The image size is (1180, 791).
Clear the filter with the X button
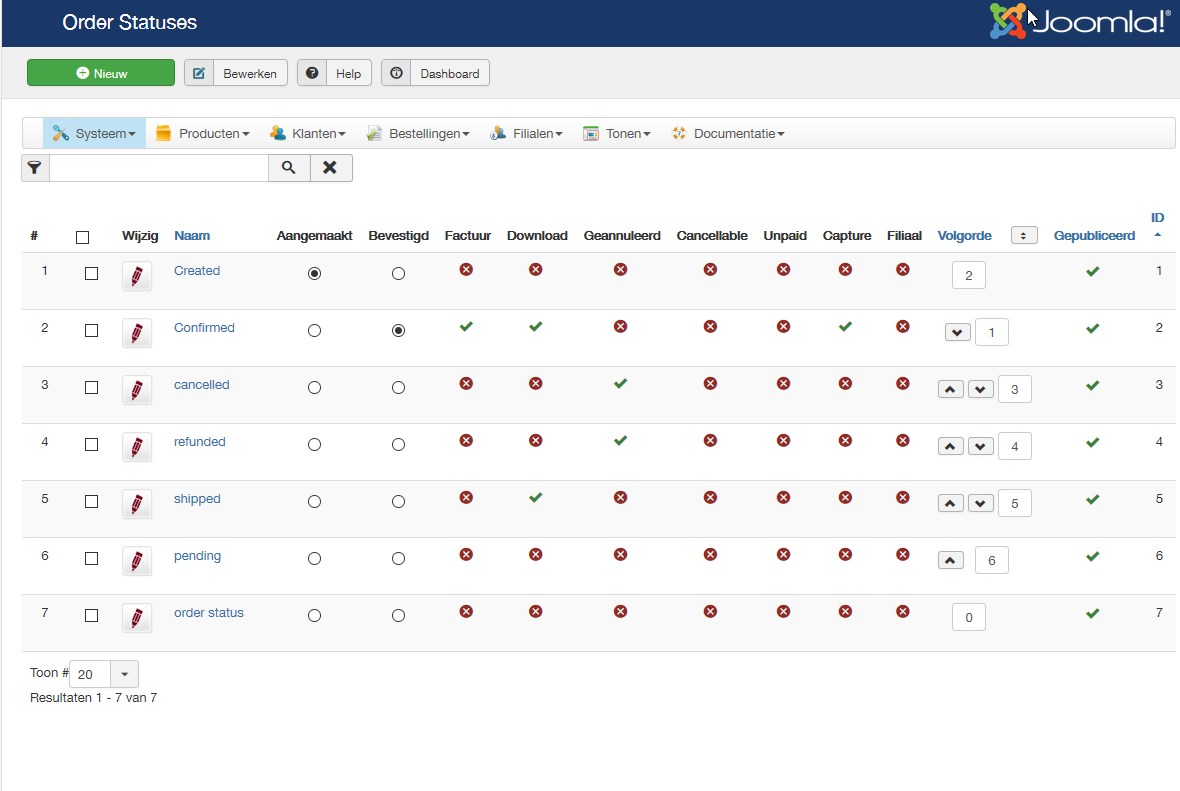point(330,168)
